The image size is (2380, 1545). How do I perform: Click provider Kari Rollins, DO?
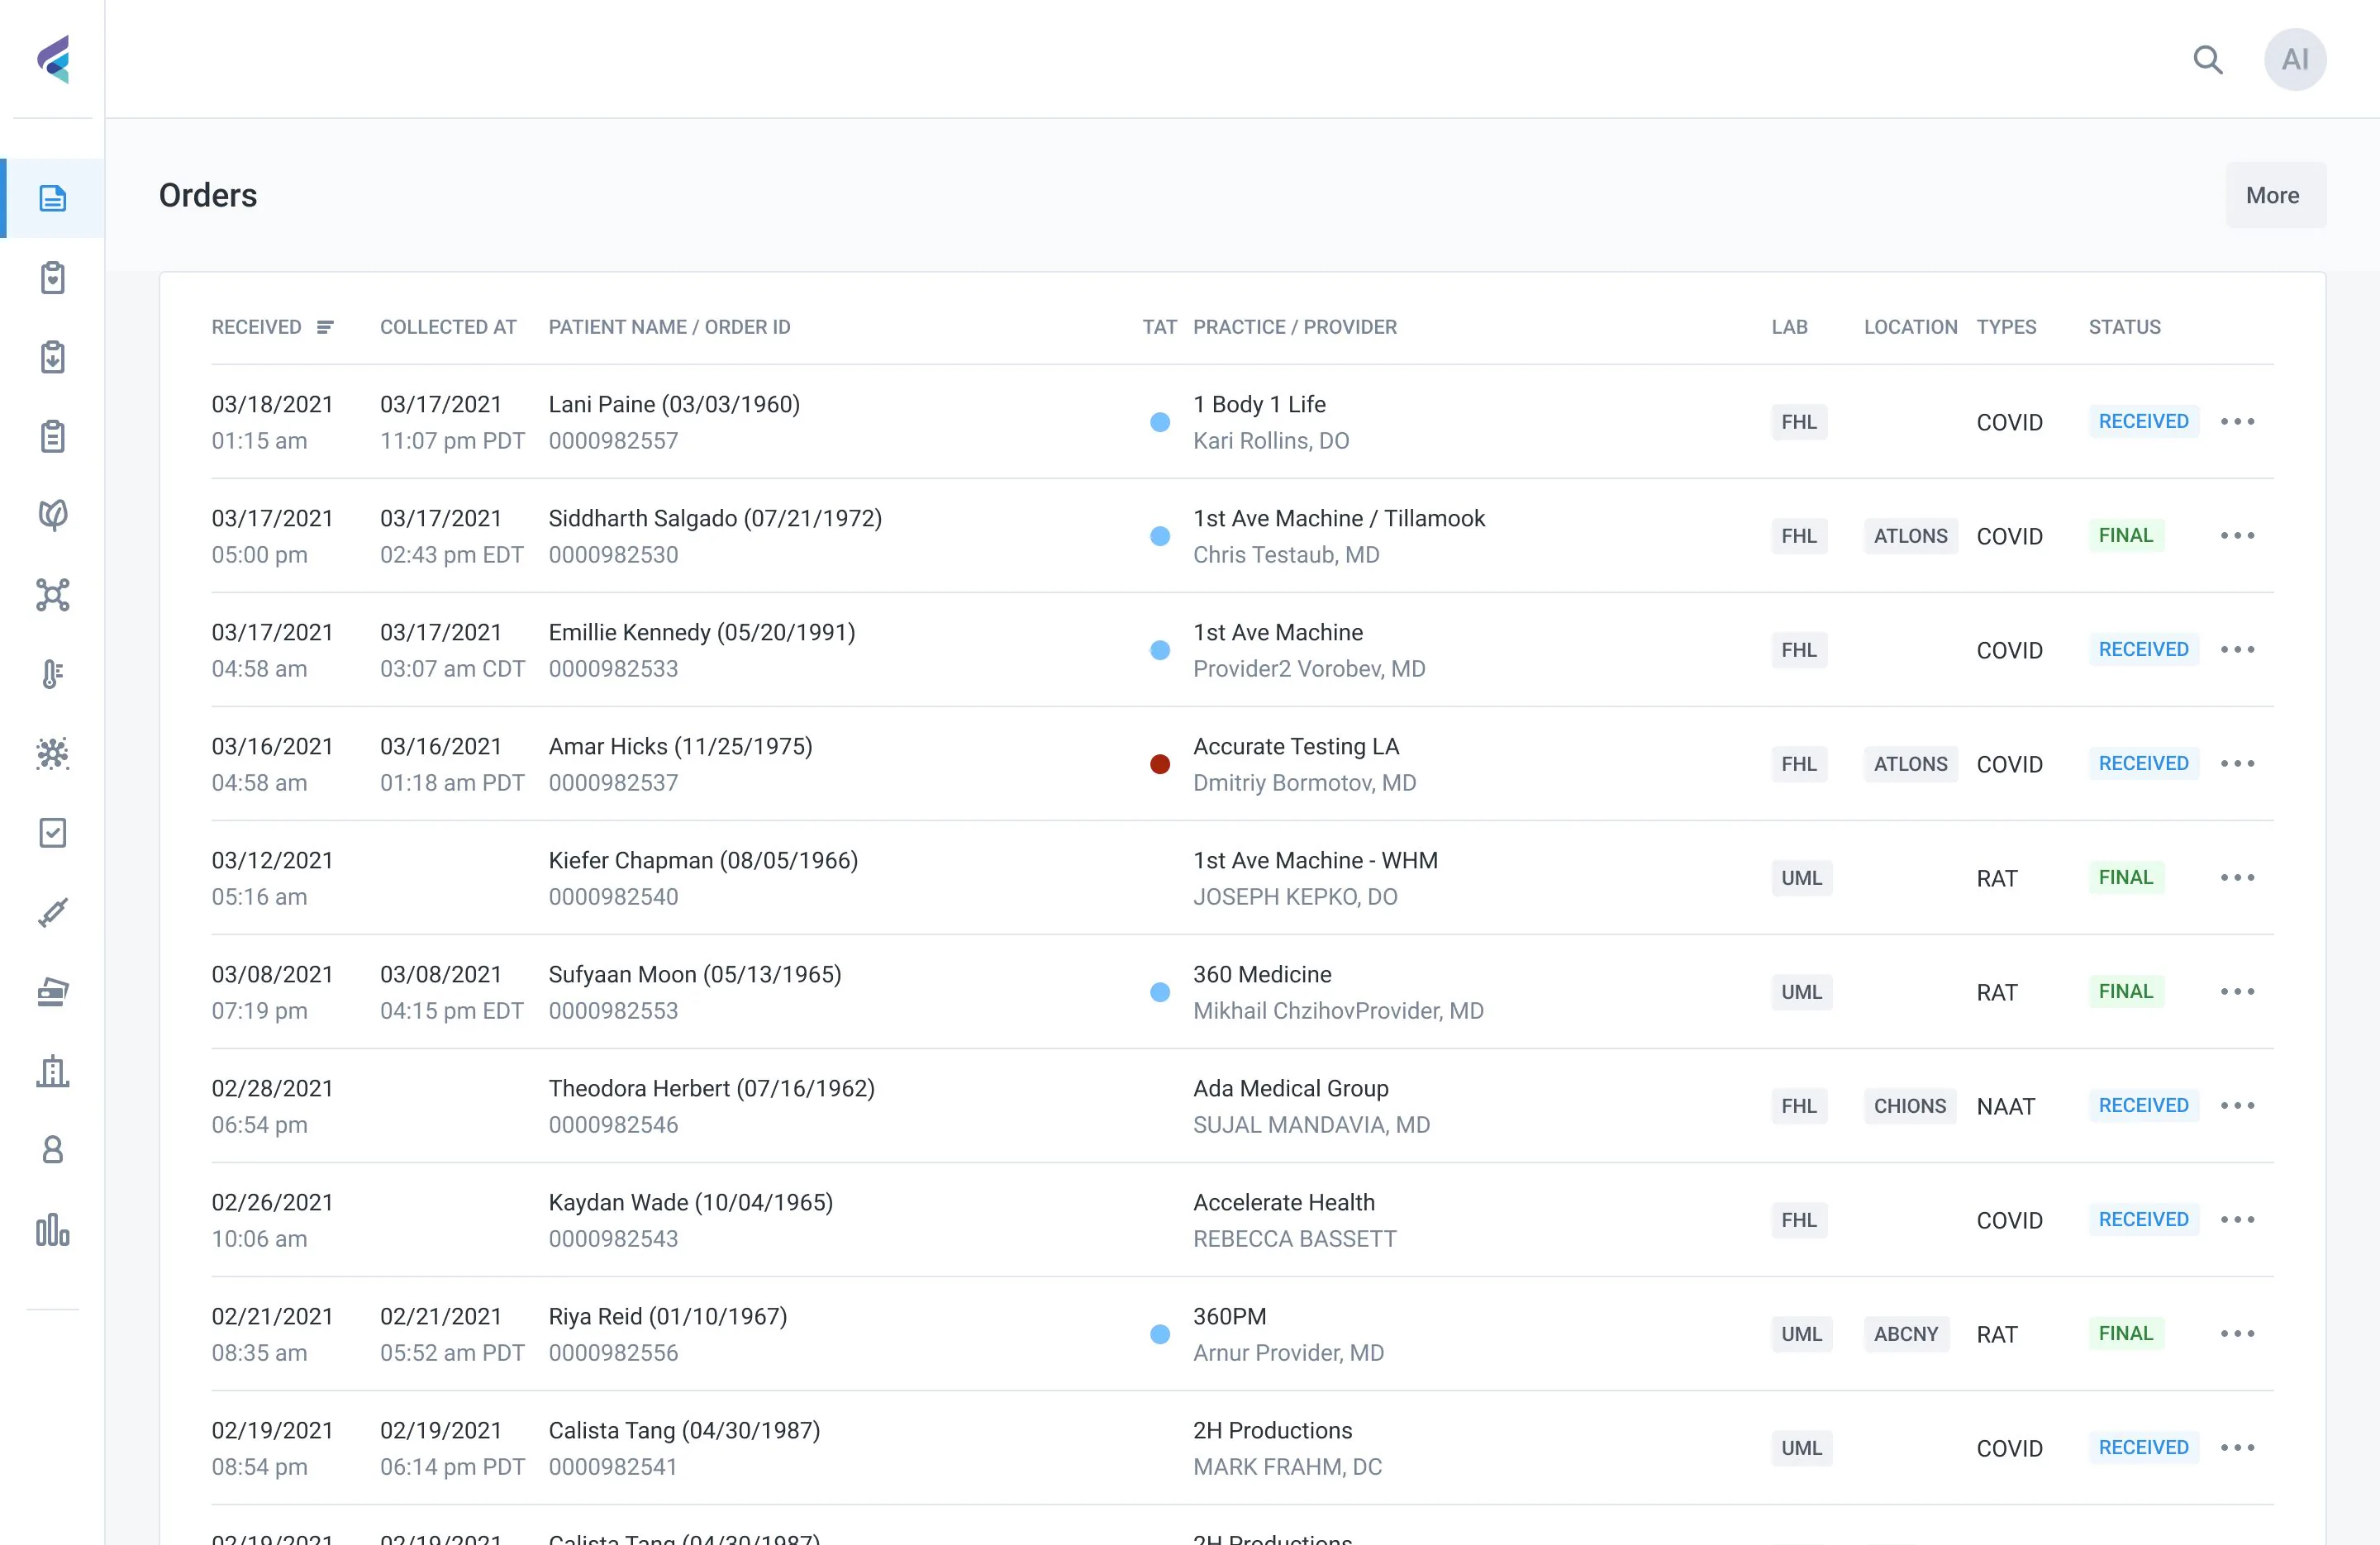[1271, 441]
